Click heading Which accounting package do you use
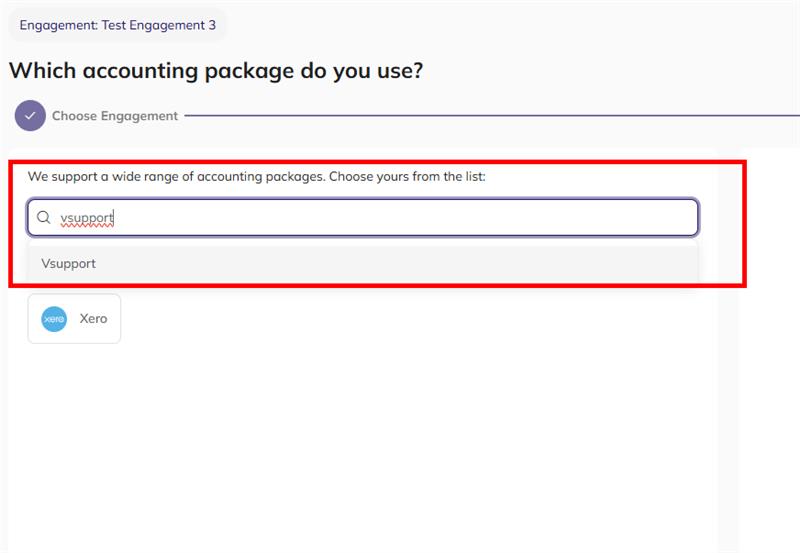Screen dimensions: 800x553 pyautogui.click(x=216, y=71)
